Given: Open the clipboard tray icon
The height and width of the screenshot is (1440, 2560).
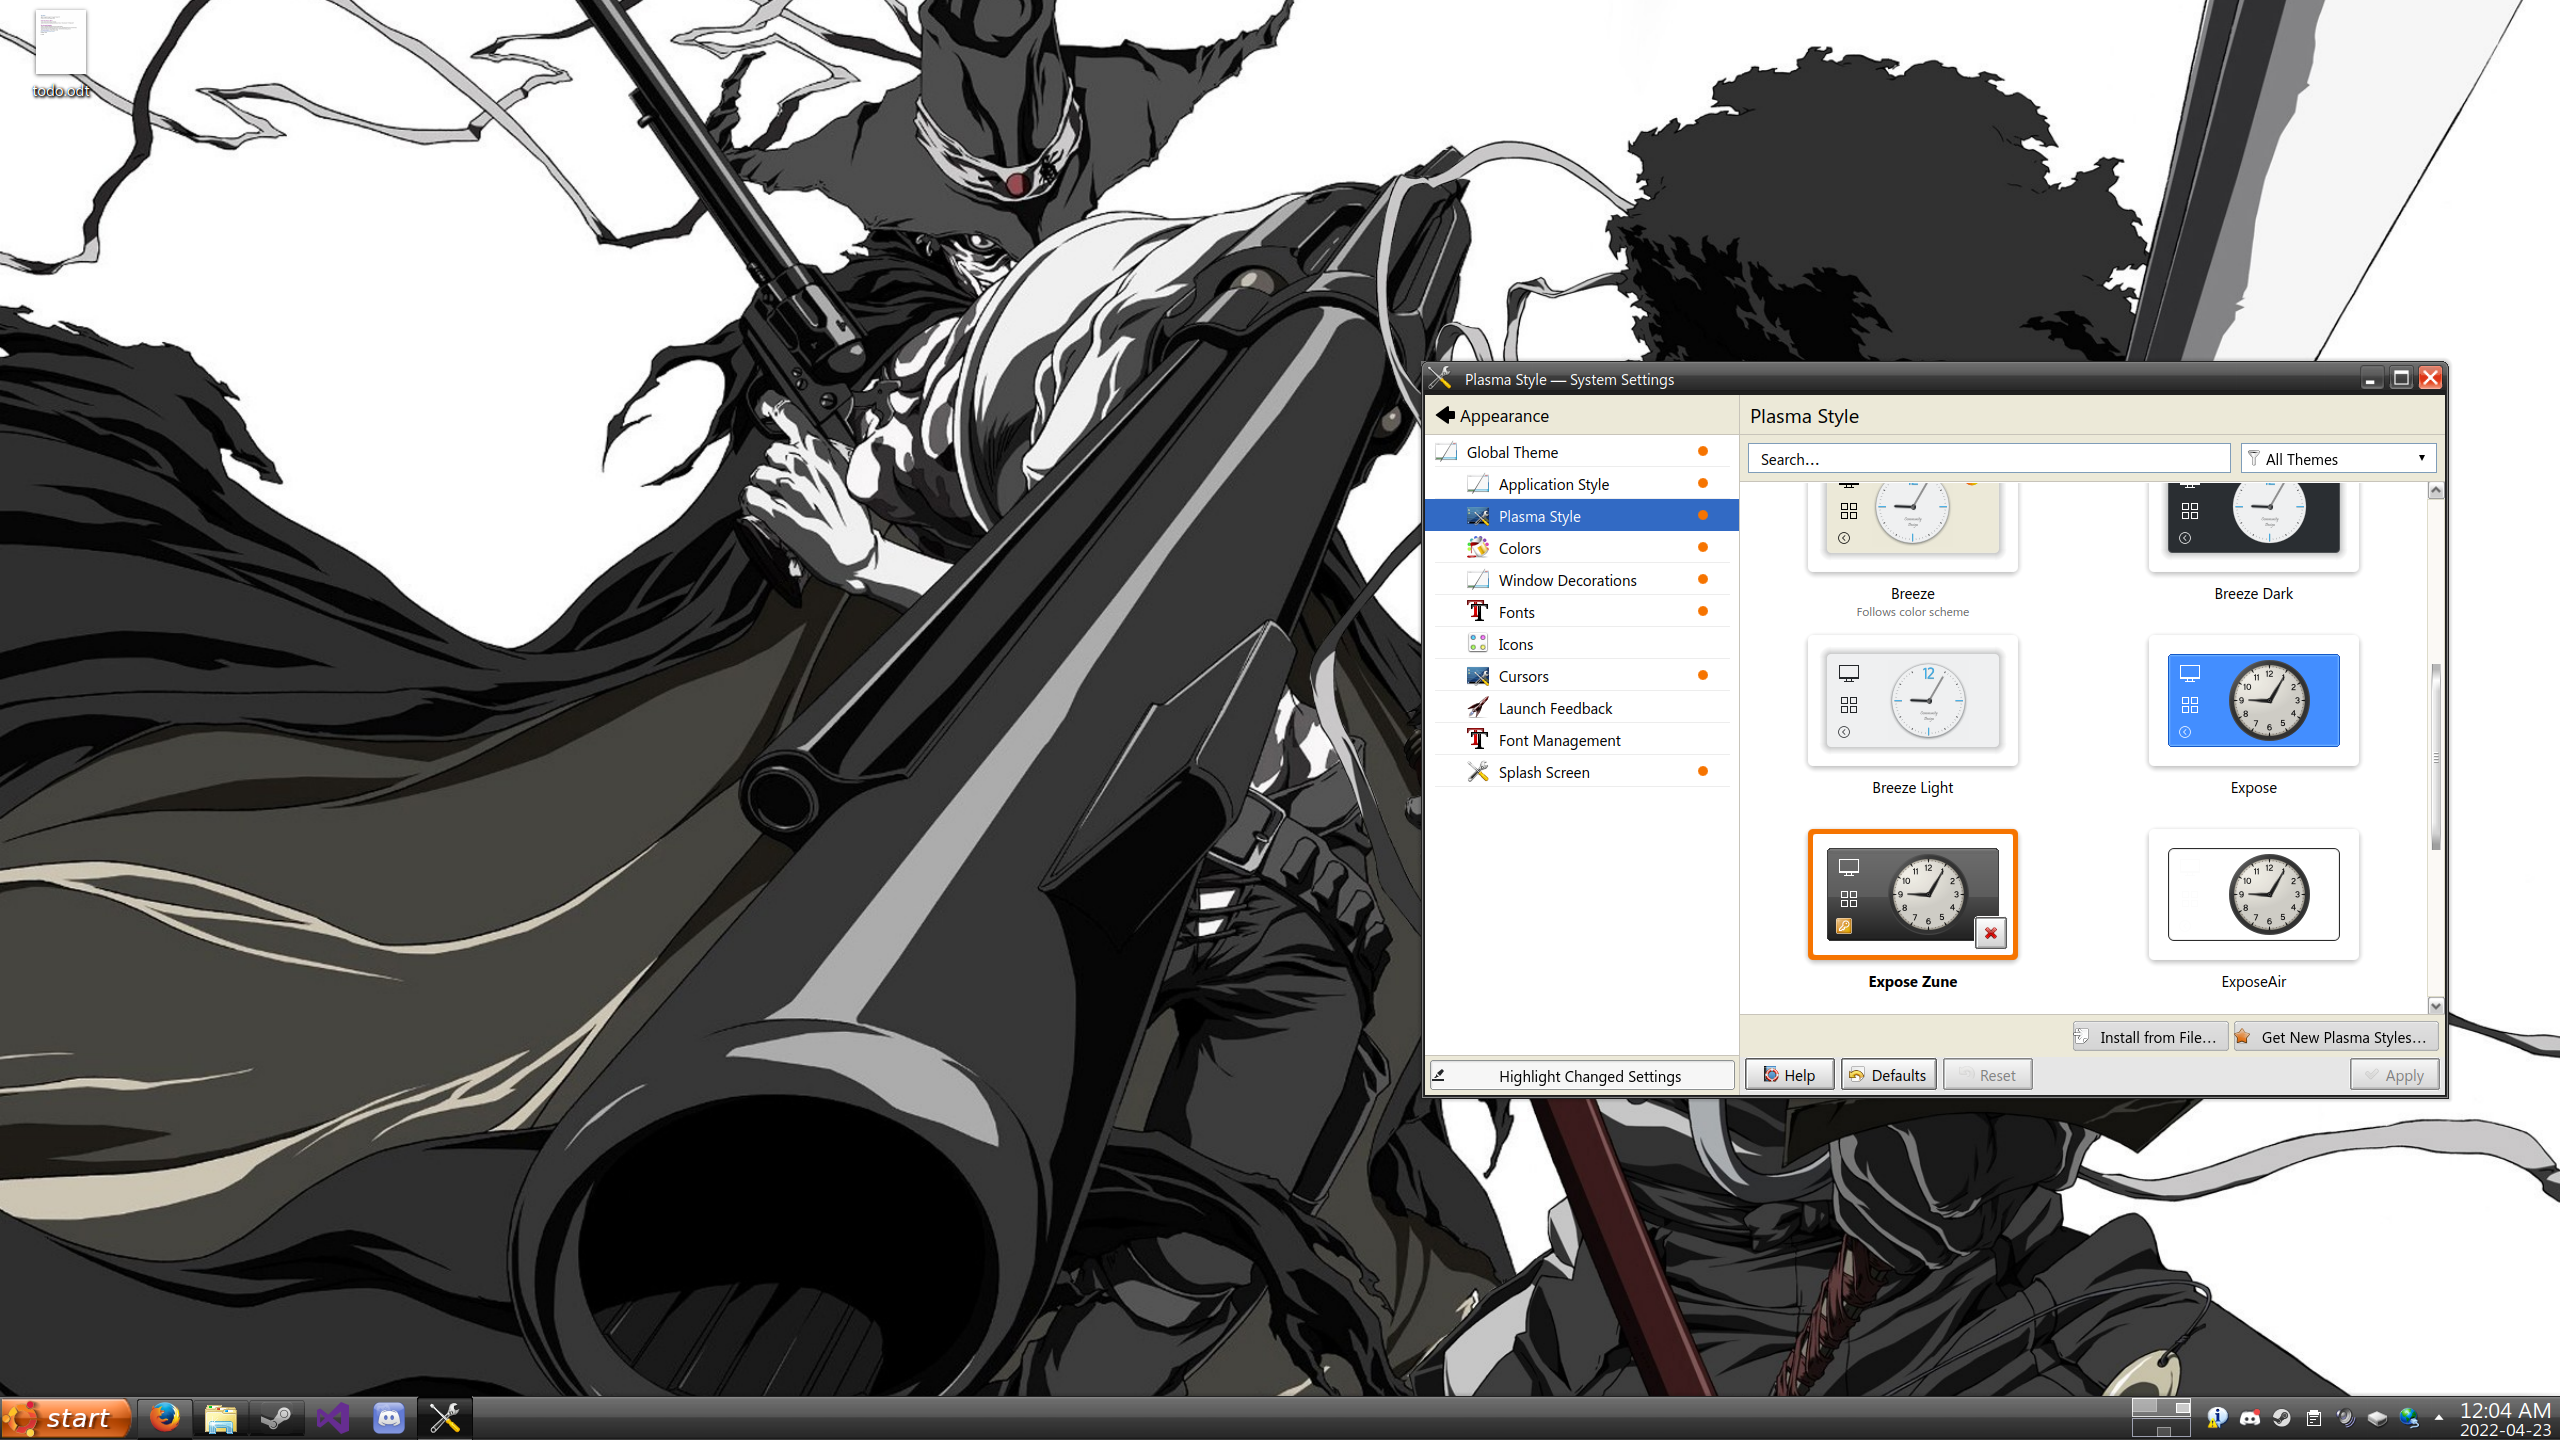Looking at the screenshot, I should 2313,1418.
